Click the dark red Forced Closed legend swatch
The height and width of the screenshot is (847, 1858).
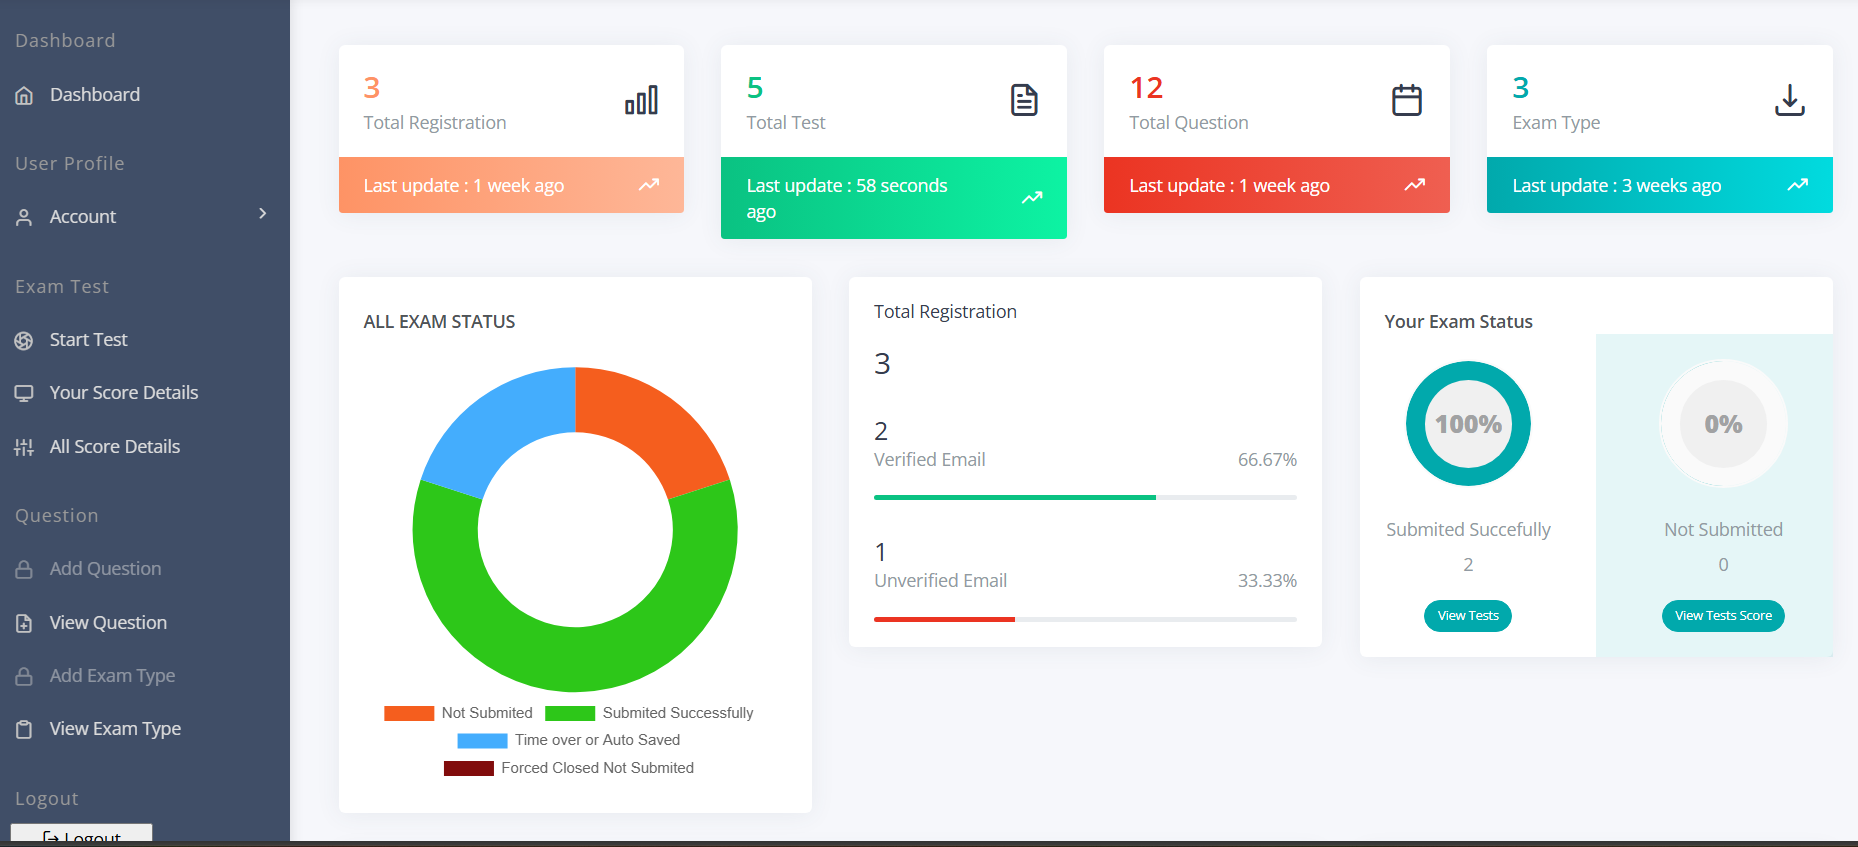click(x=468, y=768)
